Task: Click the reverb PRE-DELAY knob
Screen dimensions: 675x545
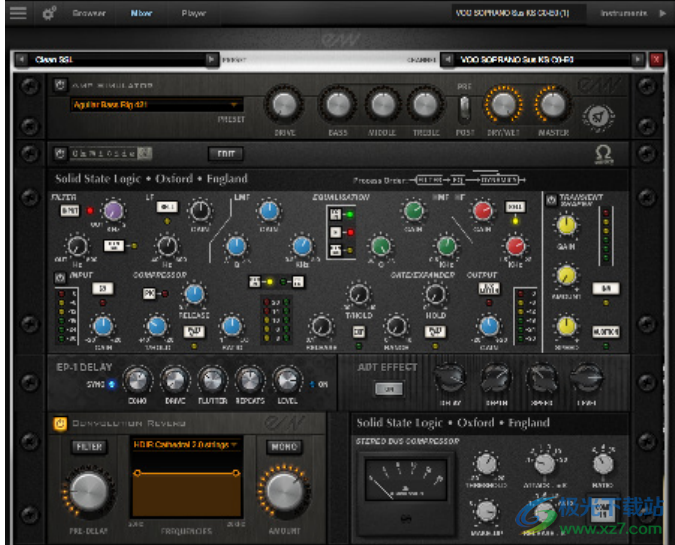Action: pyautogui.click(x=88, y=491)
